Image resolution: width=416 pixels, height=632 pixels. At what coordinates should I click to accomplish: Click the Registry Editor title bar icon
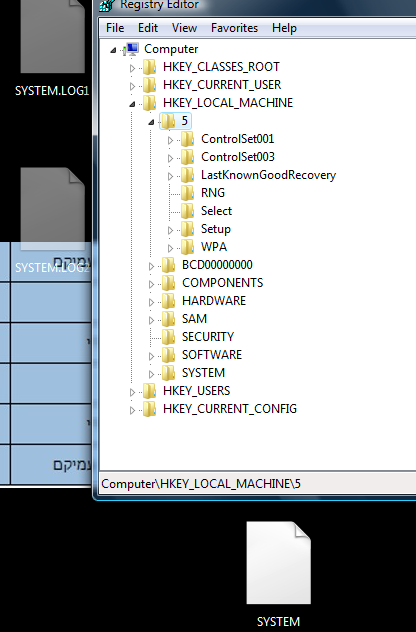click(x=106, y=5)
